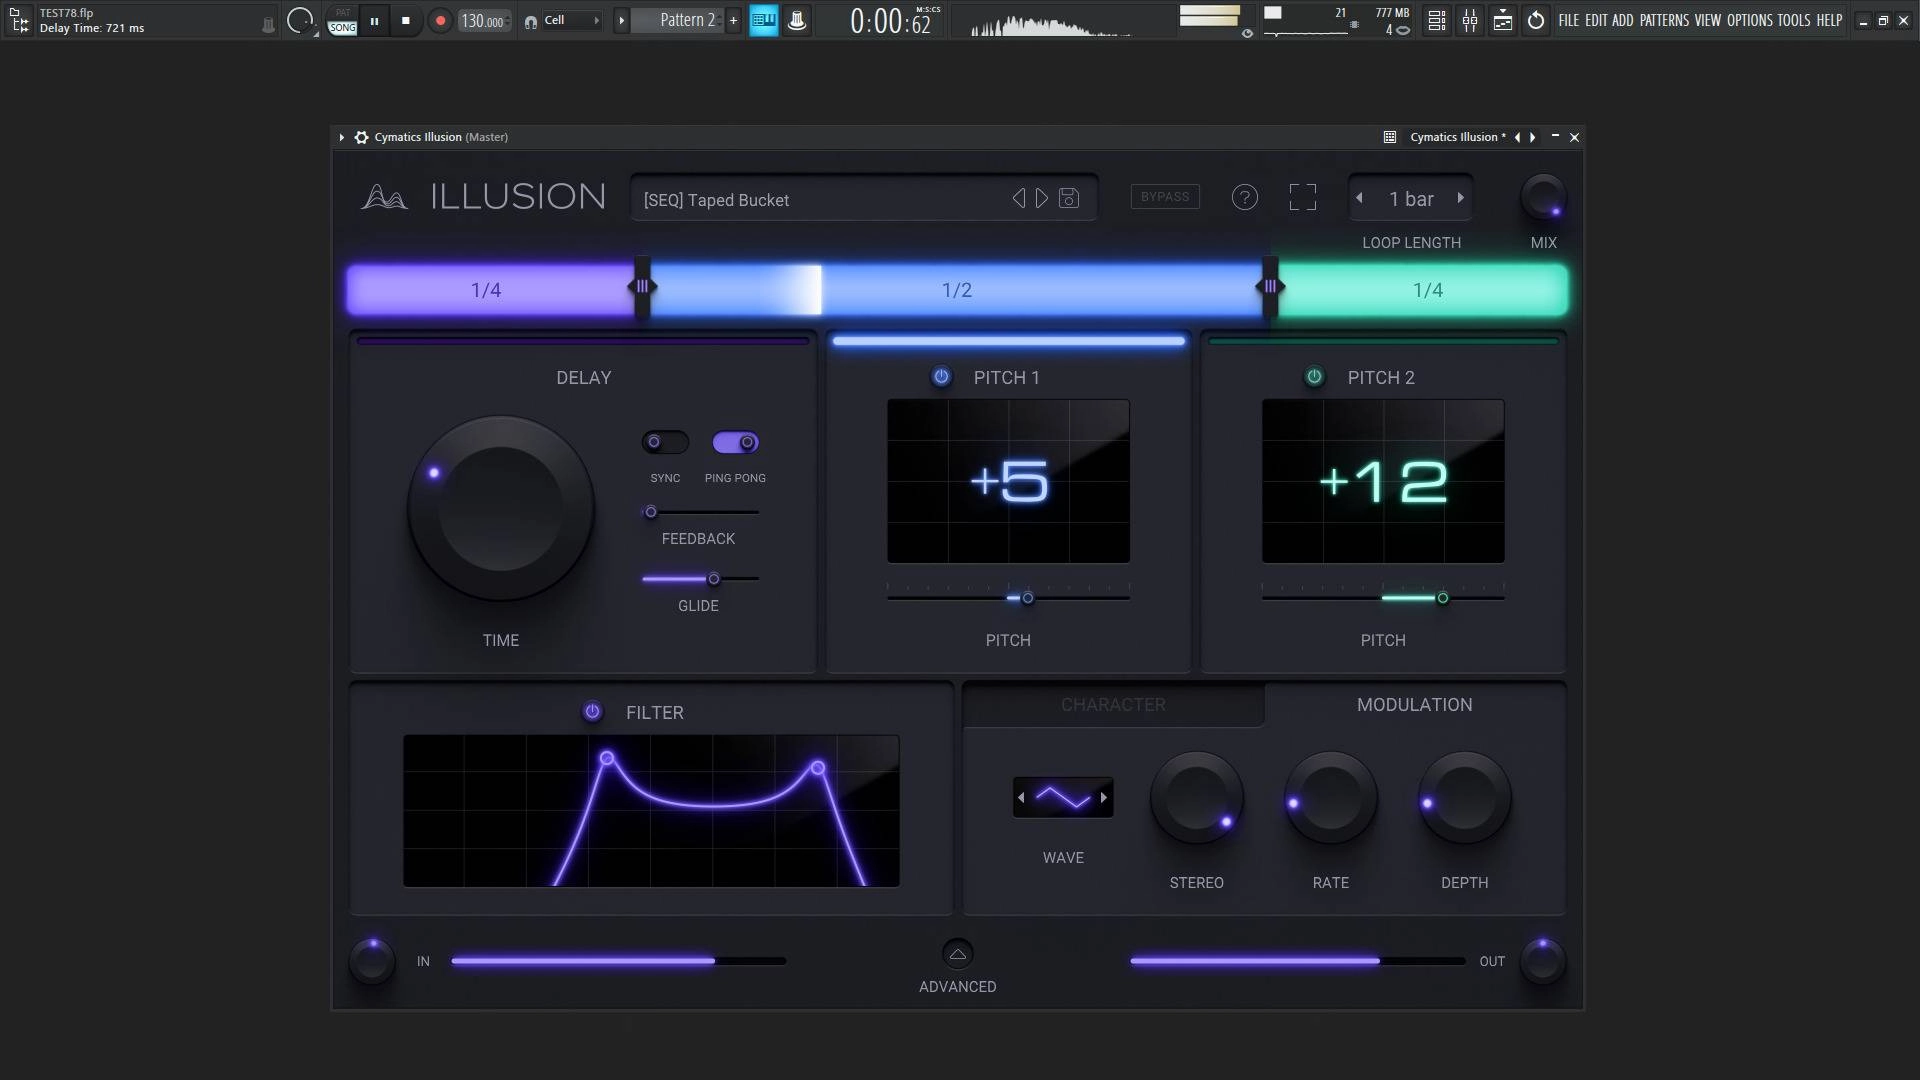Open the file browser icon in the top-left corner

(19, 20)
